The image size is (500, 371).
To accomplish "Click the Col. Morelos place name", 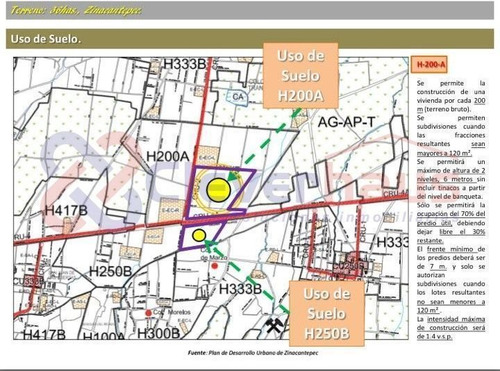I will click(172, 312).
